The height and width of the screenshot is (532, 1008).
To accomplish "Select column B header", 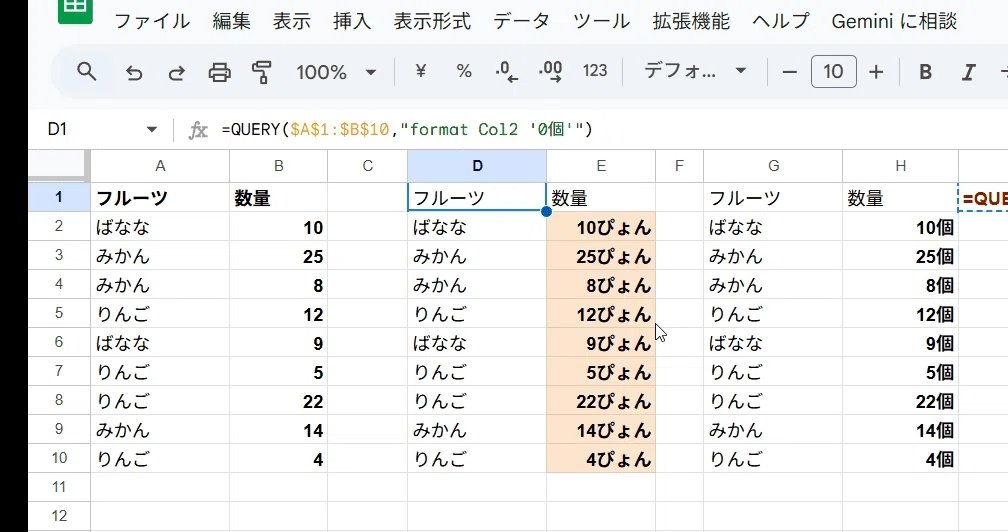I will [x=278, y=166].
